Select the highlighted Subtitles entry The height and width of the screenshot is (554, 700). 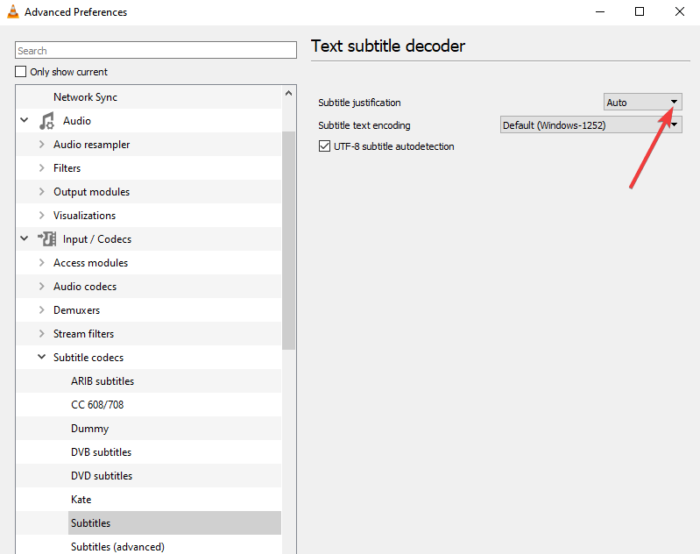175,523
